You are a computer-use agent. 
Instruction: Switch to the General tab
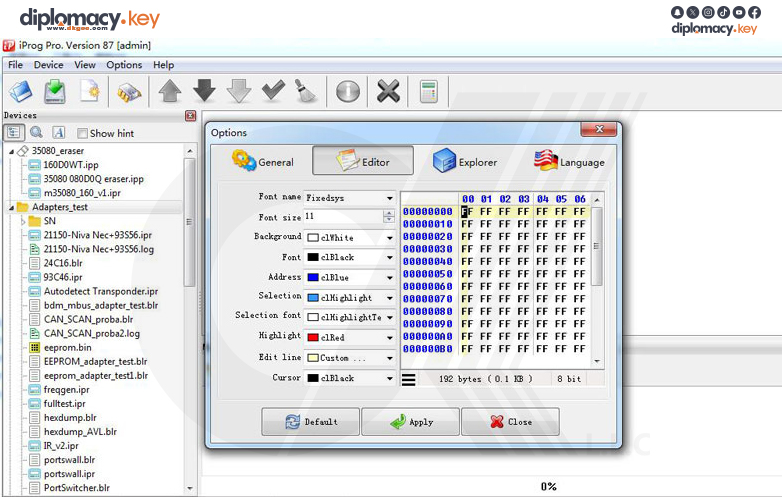[263, 161]
